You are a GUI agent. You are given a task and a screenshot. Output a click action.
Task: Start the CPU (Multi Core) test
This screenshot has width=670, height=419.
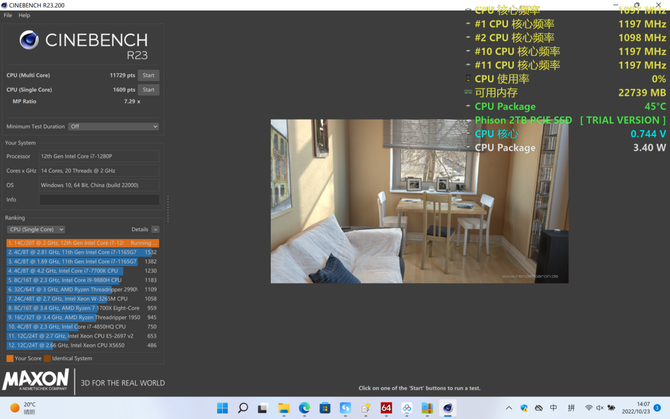(x=149, y=75)
